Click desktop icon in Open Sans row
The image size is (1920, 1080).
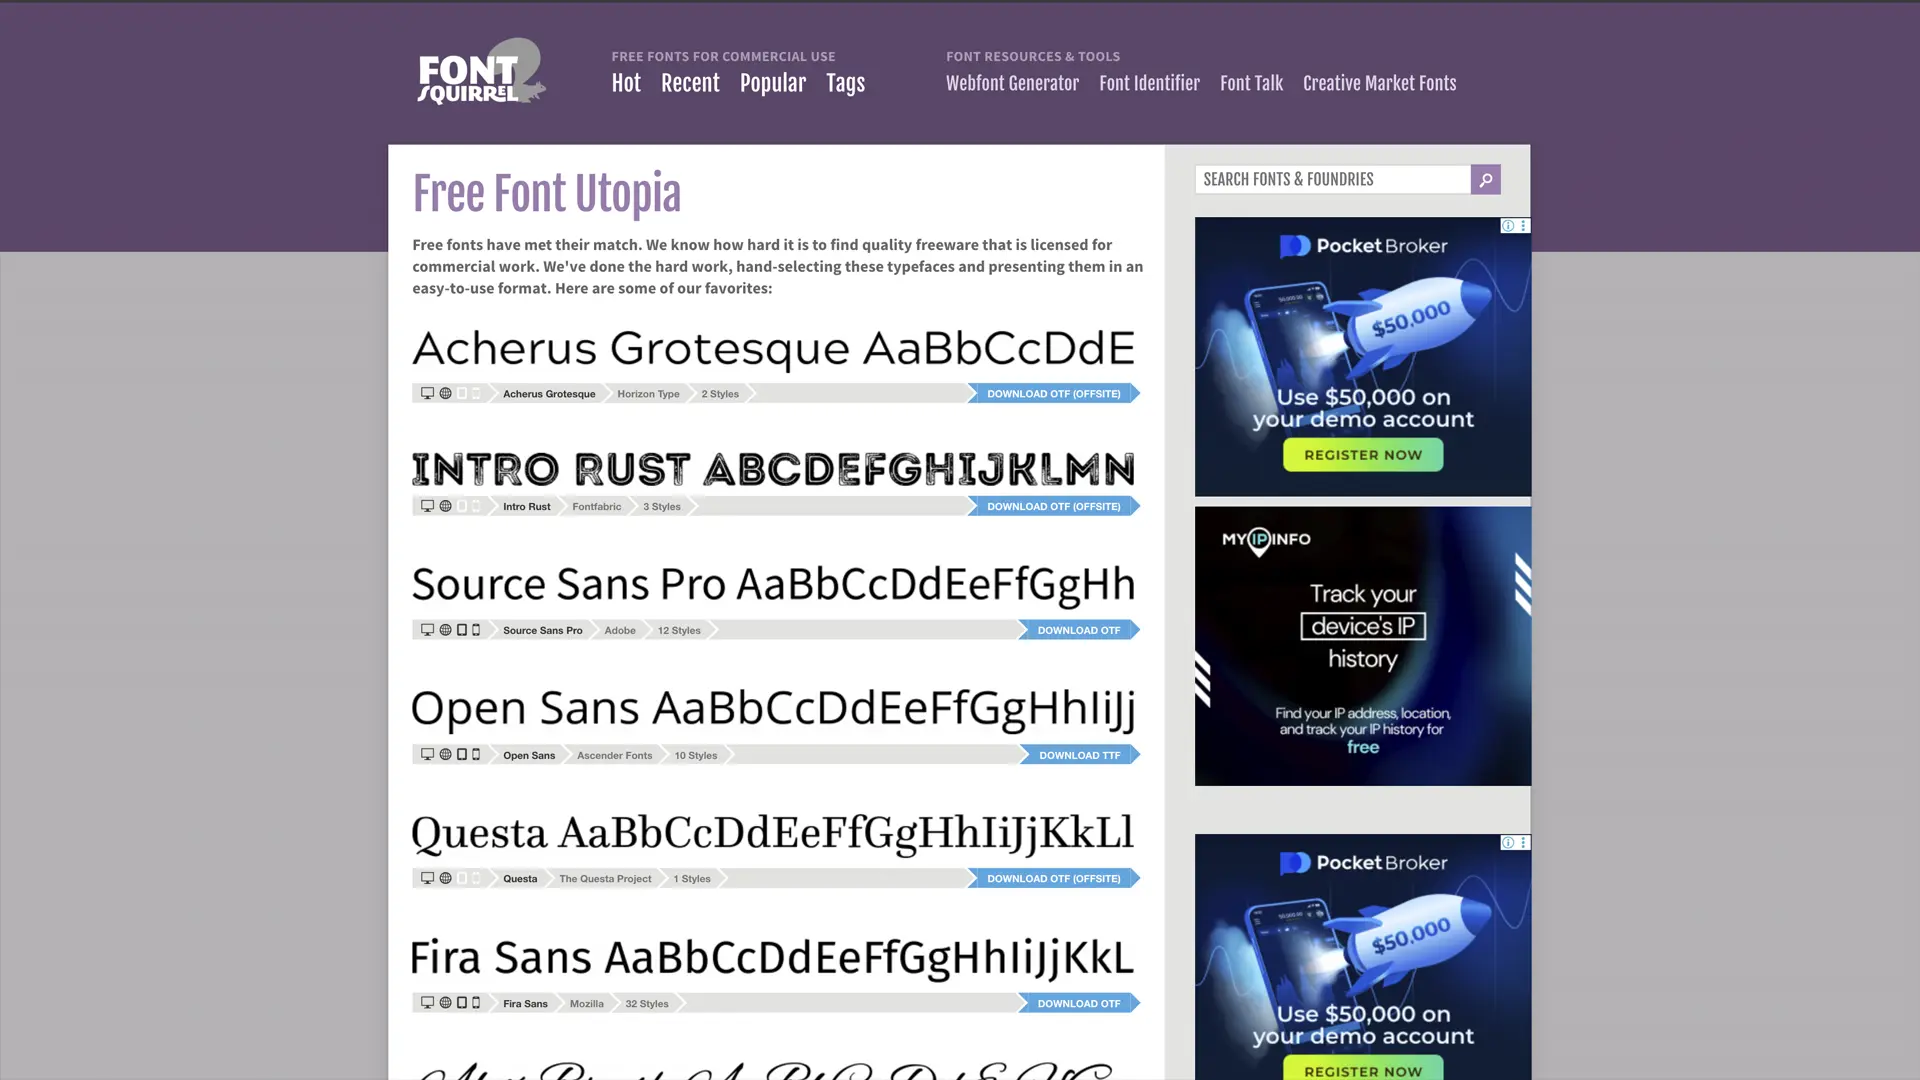[x=427, y=755]
